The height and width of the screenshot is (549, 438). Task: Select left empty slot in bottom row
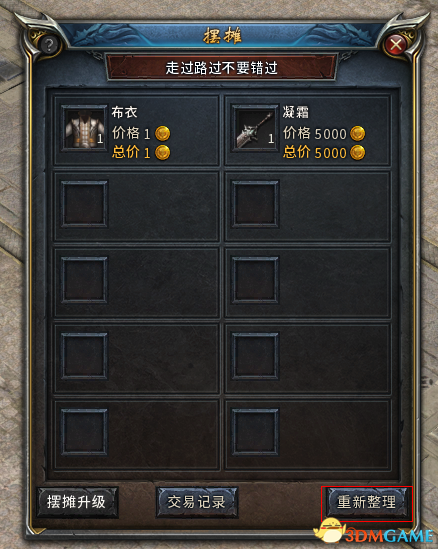[x=84, y=432]
